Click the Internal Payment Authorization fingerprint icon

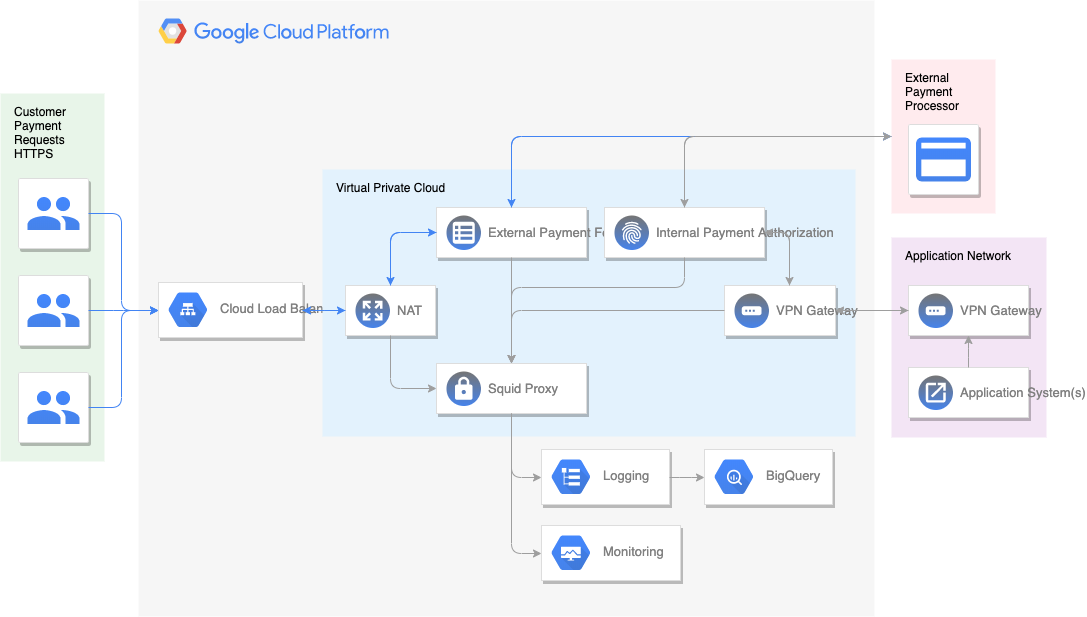click(x=632, y=233)
